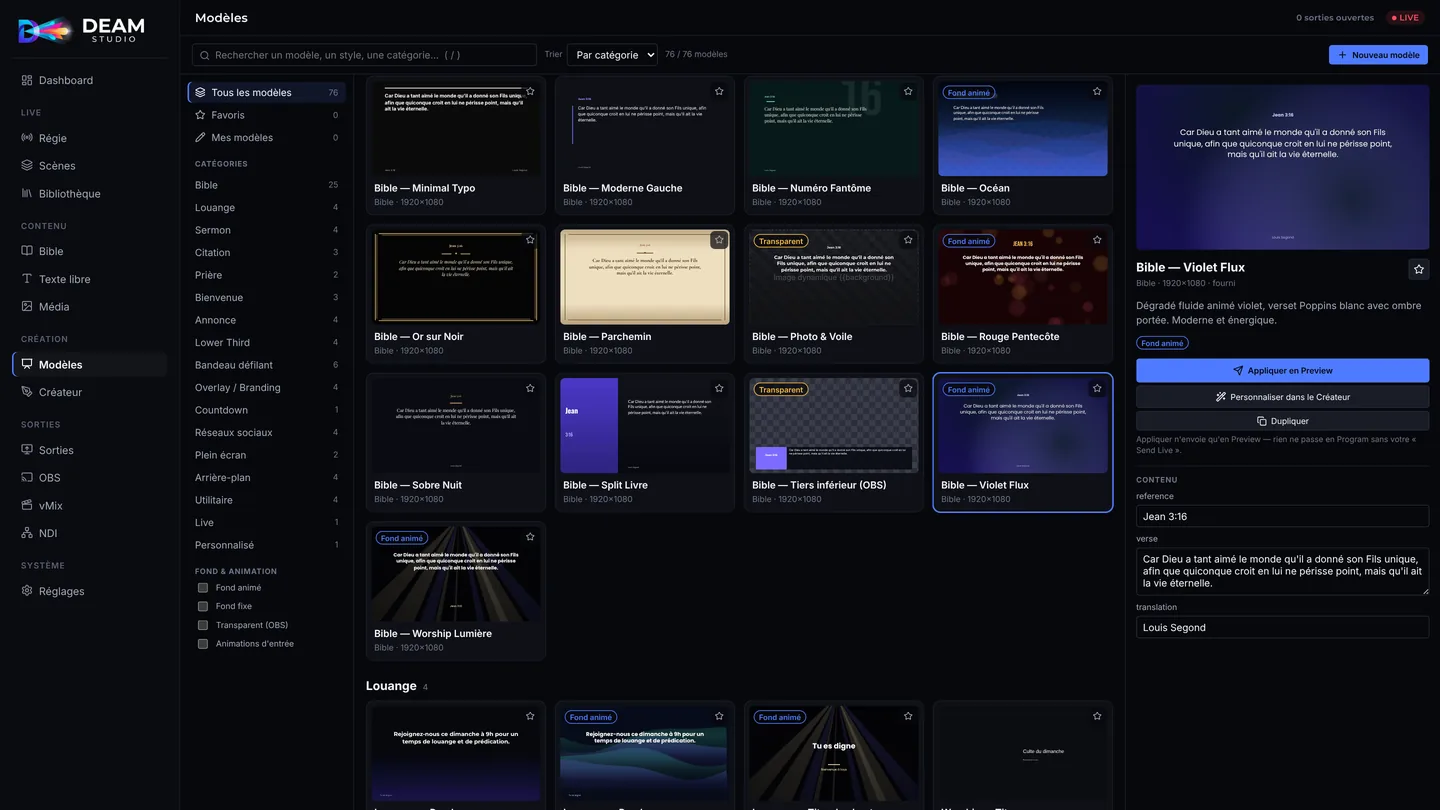Click favorite star in Violet Flux detail panel
Screen dimensions: 1440x810
click(x=1419, y=269)
